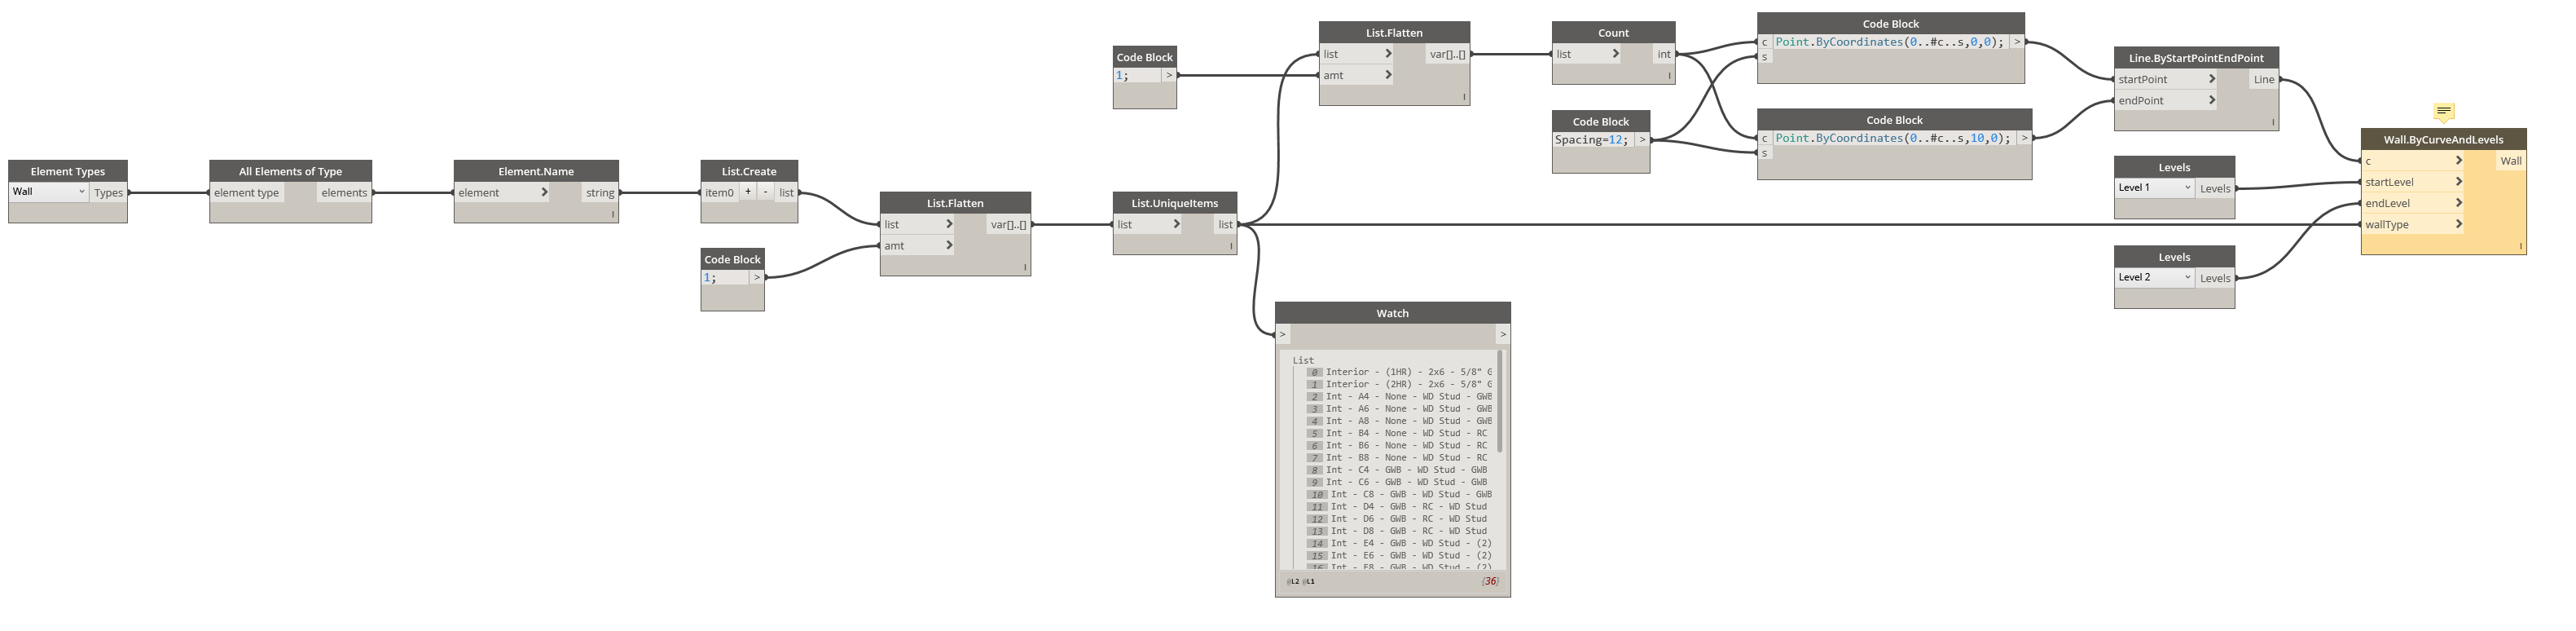Image resolution: width=2576 pixels, height=631 pixels.
Task: Expand the chevron on Element.Name element port
Action: 544,192
